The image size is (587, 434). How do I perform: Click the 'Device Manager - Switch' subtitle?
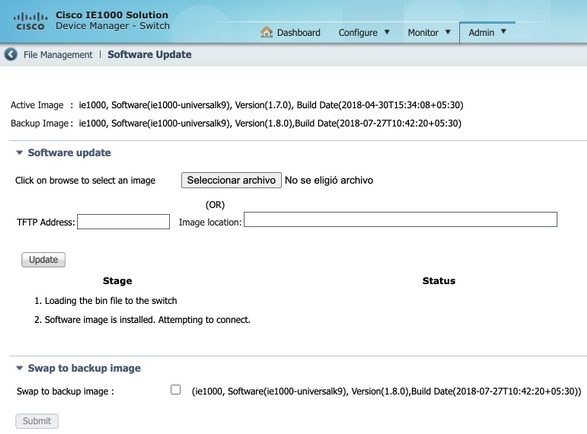point(113,26)
